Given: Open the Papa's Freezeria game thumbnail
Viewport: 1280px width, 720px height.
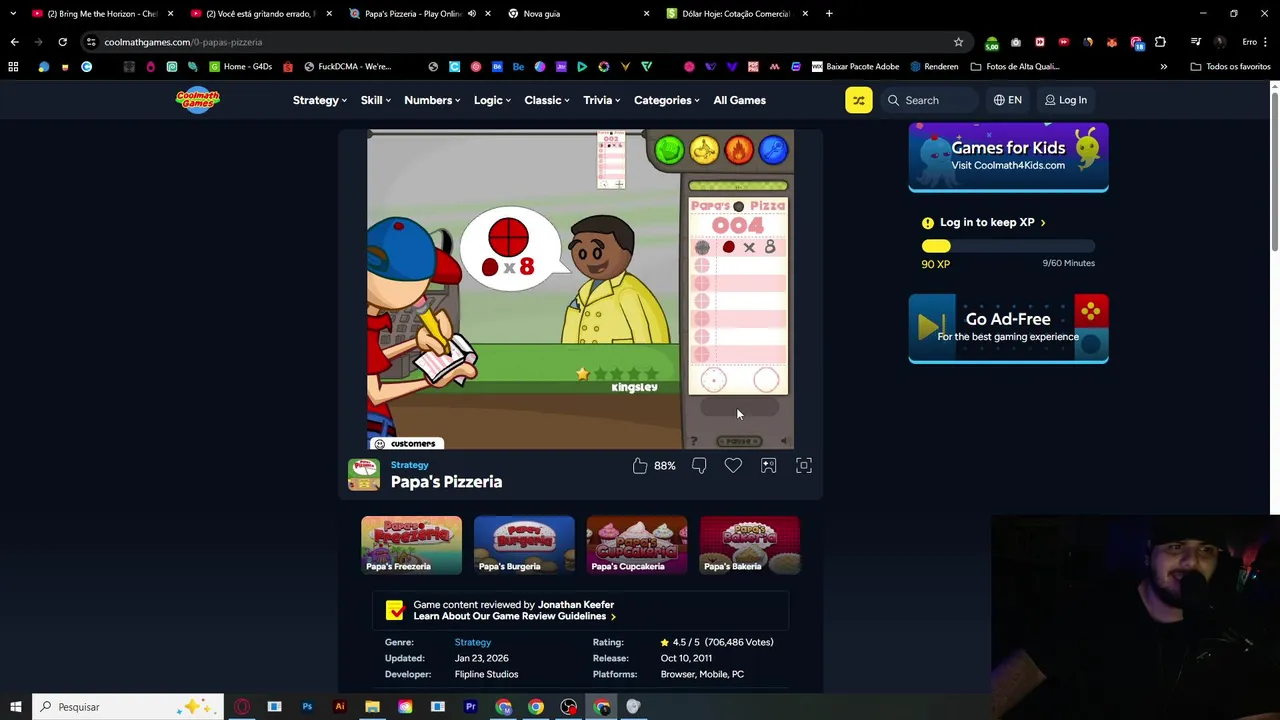Looking at the screenshot, I should pyautogui.click(x=411, y=545).
